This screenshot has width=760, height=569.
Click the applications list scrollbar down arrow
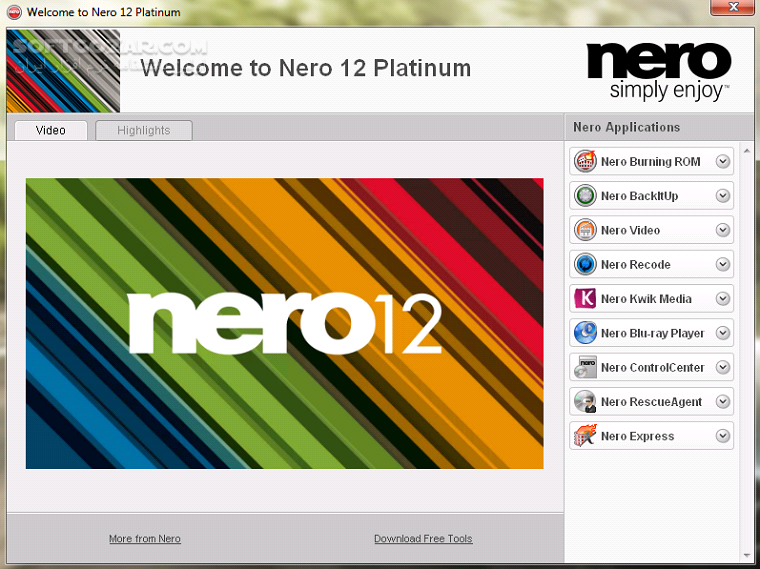click(x=747, y=555)
